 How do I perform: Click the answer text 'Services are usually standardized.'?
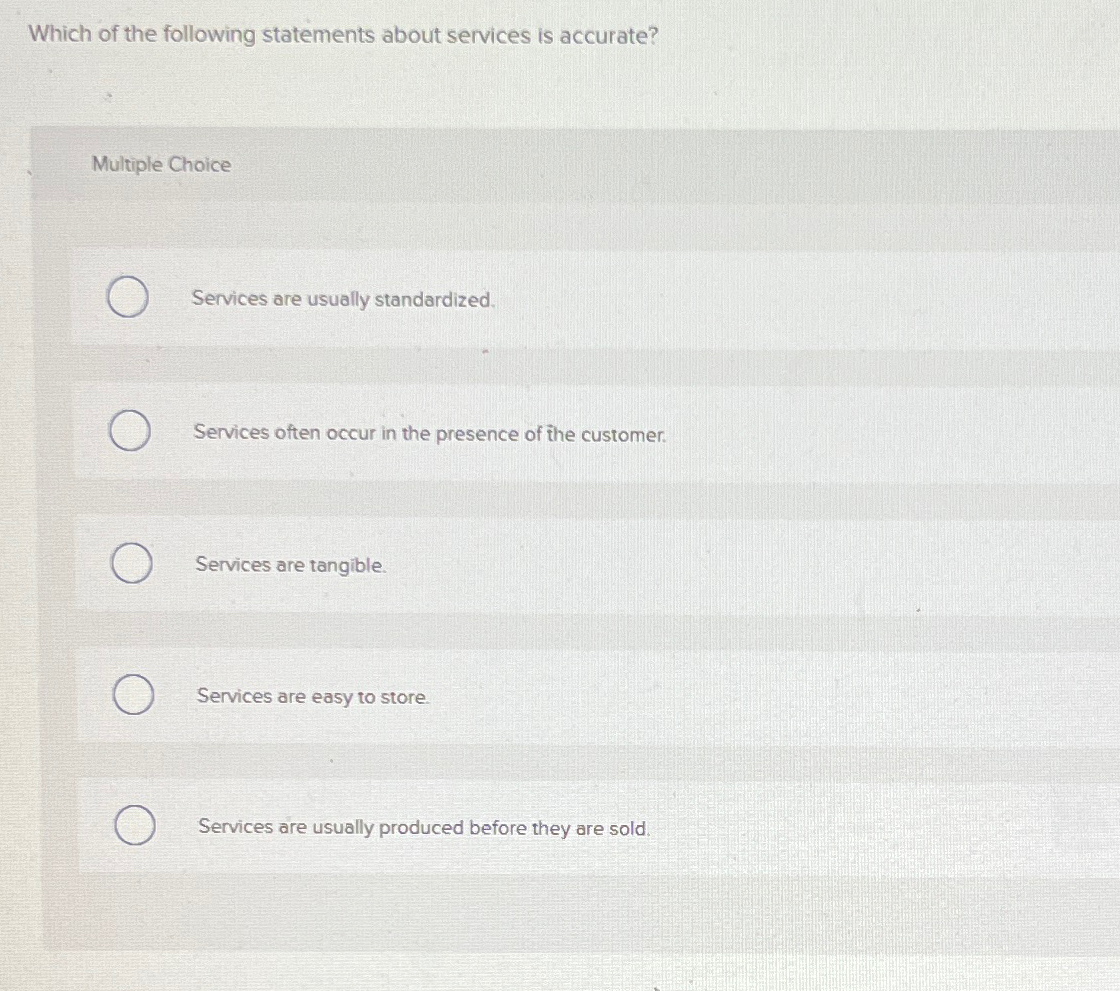coord(343,299)
